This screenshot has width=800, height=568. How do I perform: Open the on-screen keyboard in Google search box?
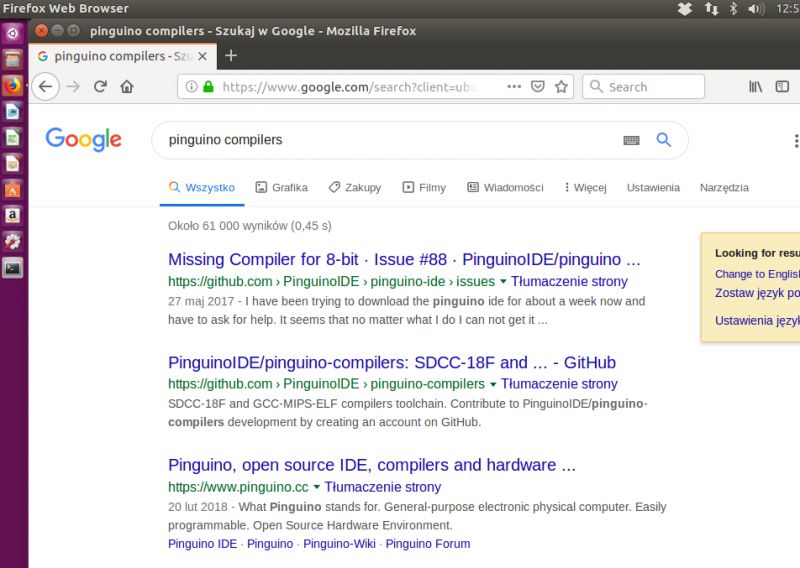[631, 140]
